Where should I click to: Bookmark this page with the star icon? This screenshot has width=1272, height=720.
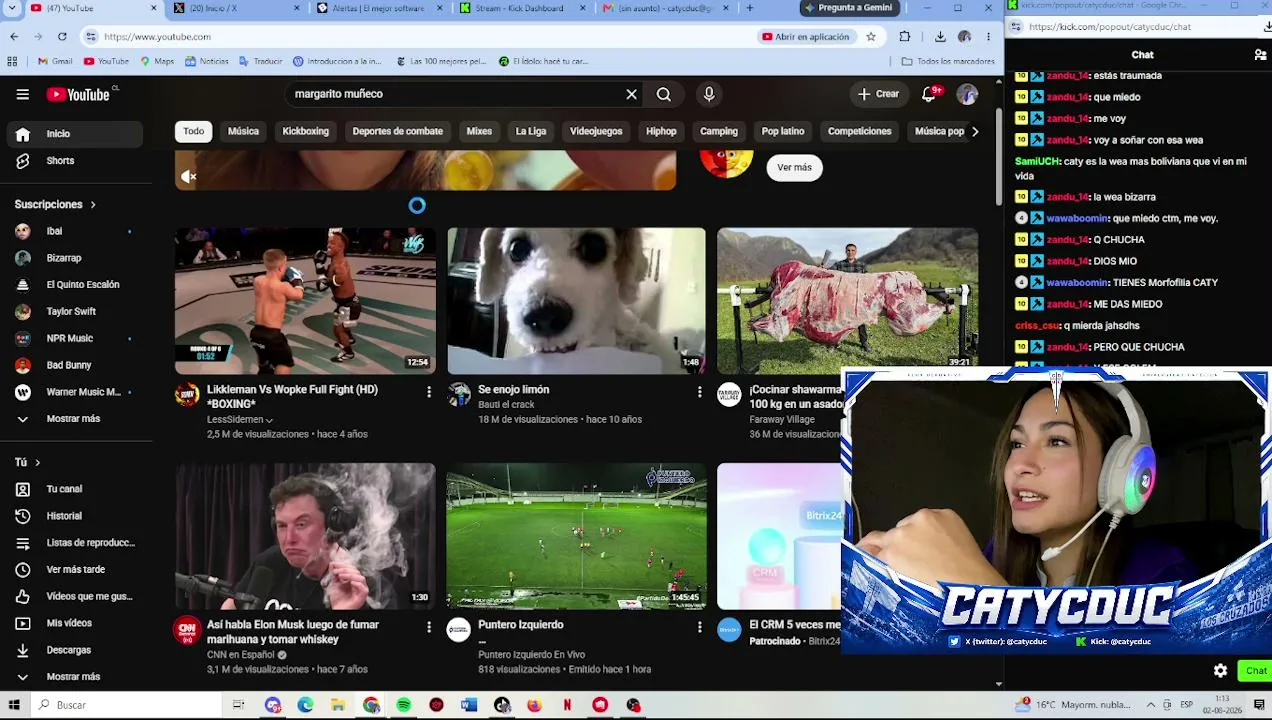(871, 37)
